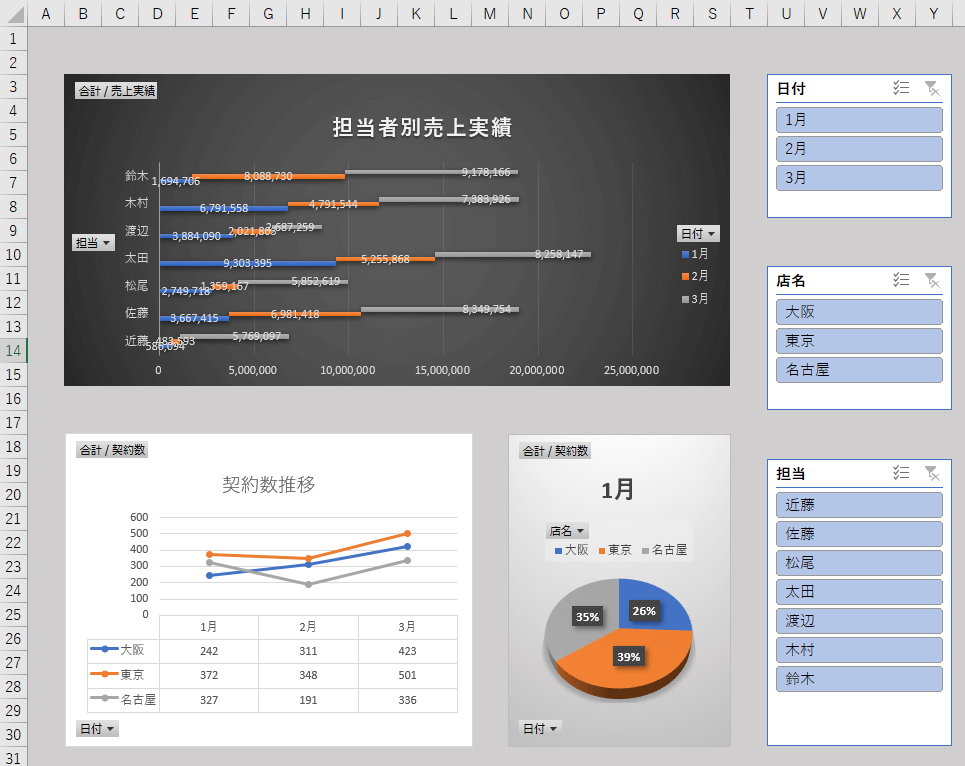
Task: Click 合計 / 契約数 button on line chart
Action: pyautogui.click(x=112, y=450)
